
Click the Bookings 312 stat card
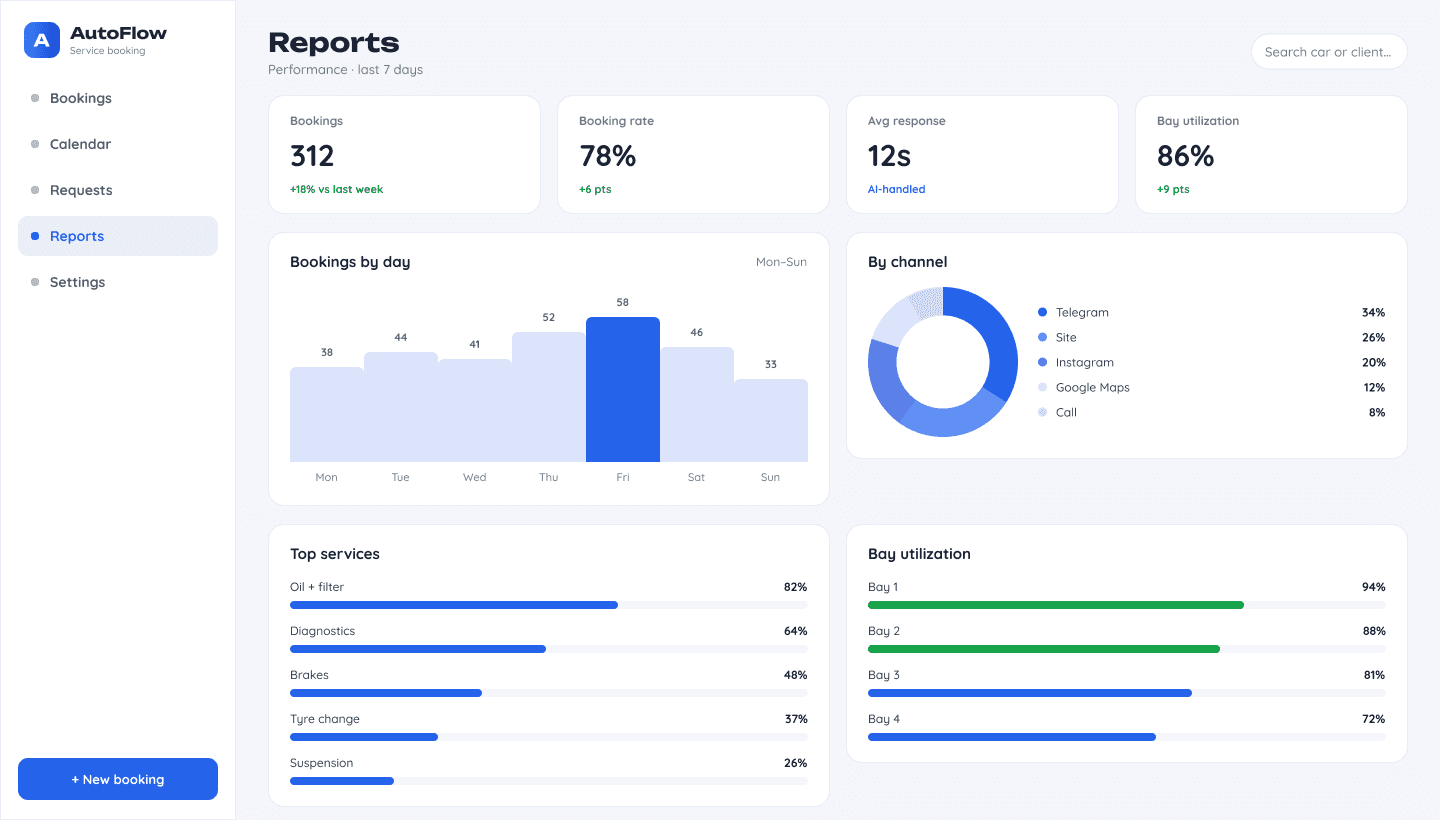tap(404, 154)
